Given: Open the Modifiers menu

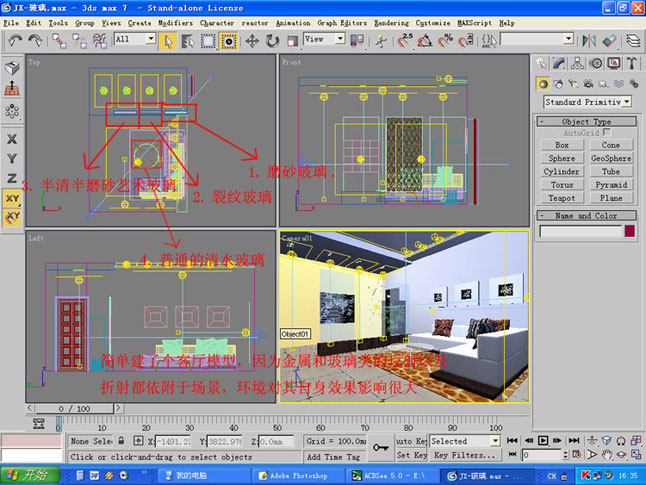Looking at the screenshot, I should [x=176, y=23].
